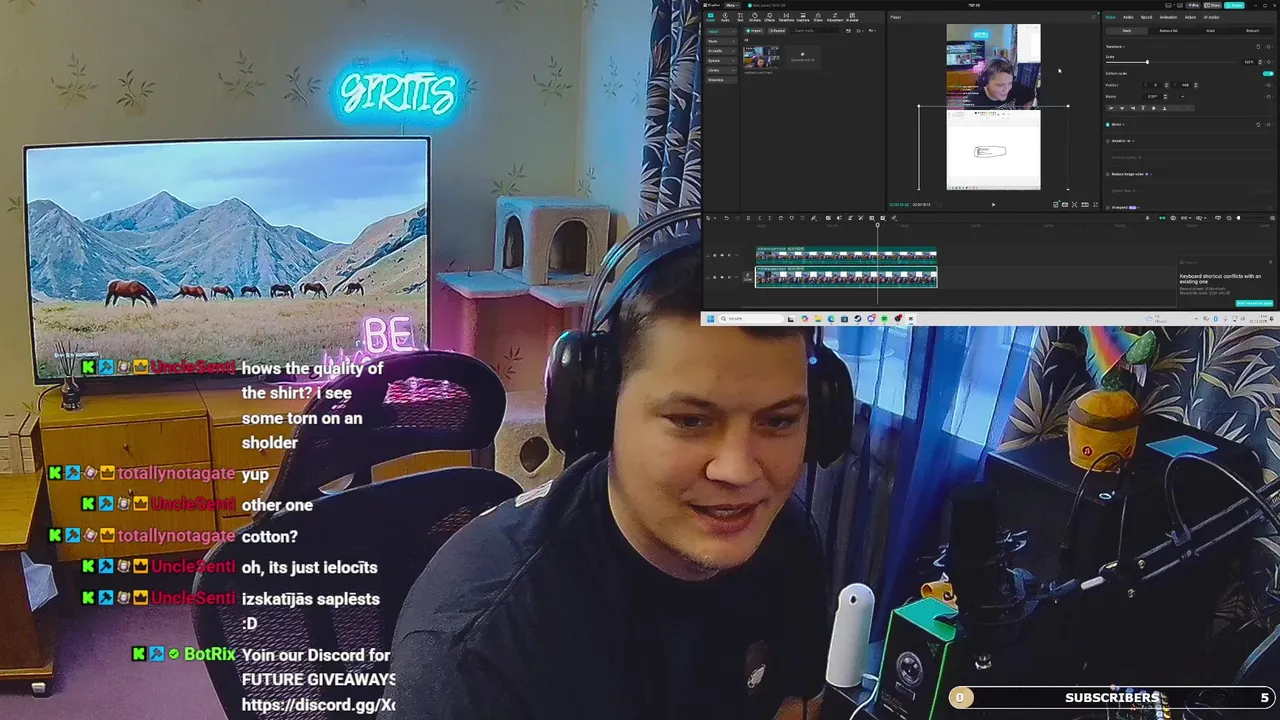Open the media sort dropdown

pos(860,31)
